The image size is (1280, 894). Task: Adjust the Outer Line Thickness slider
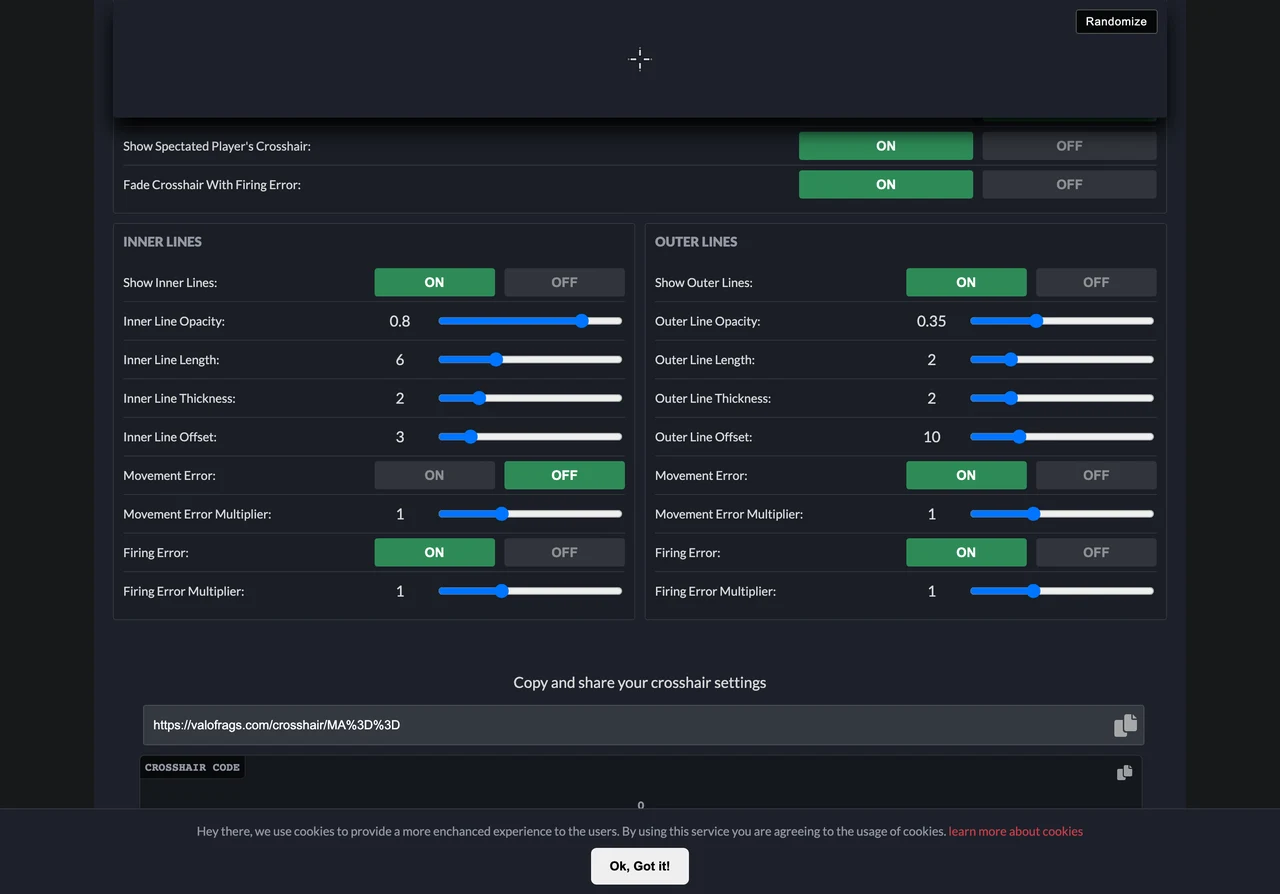1062,398
